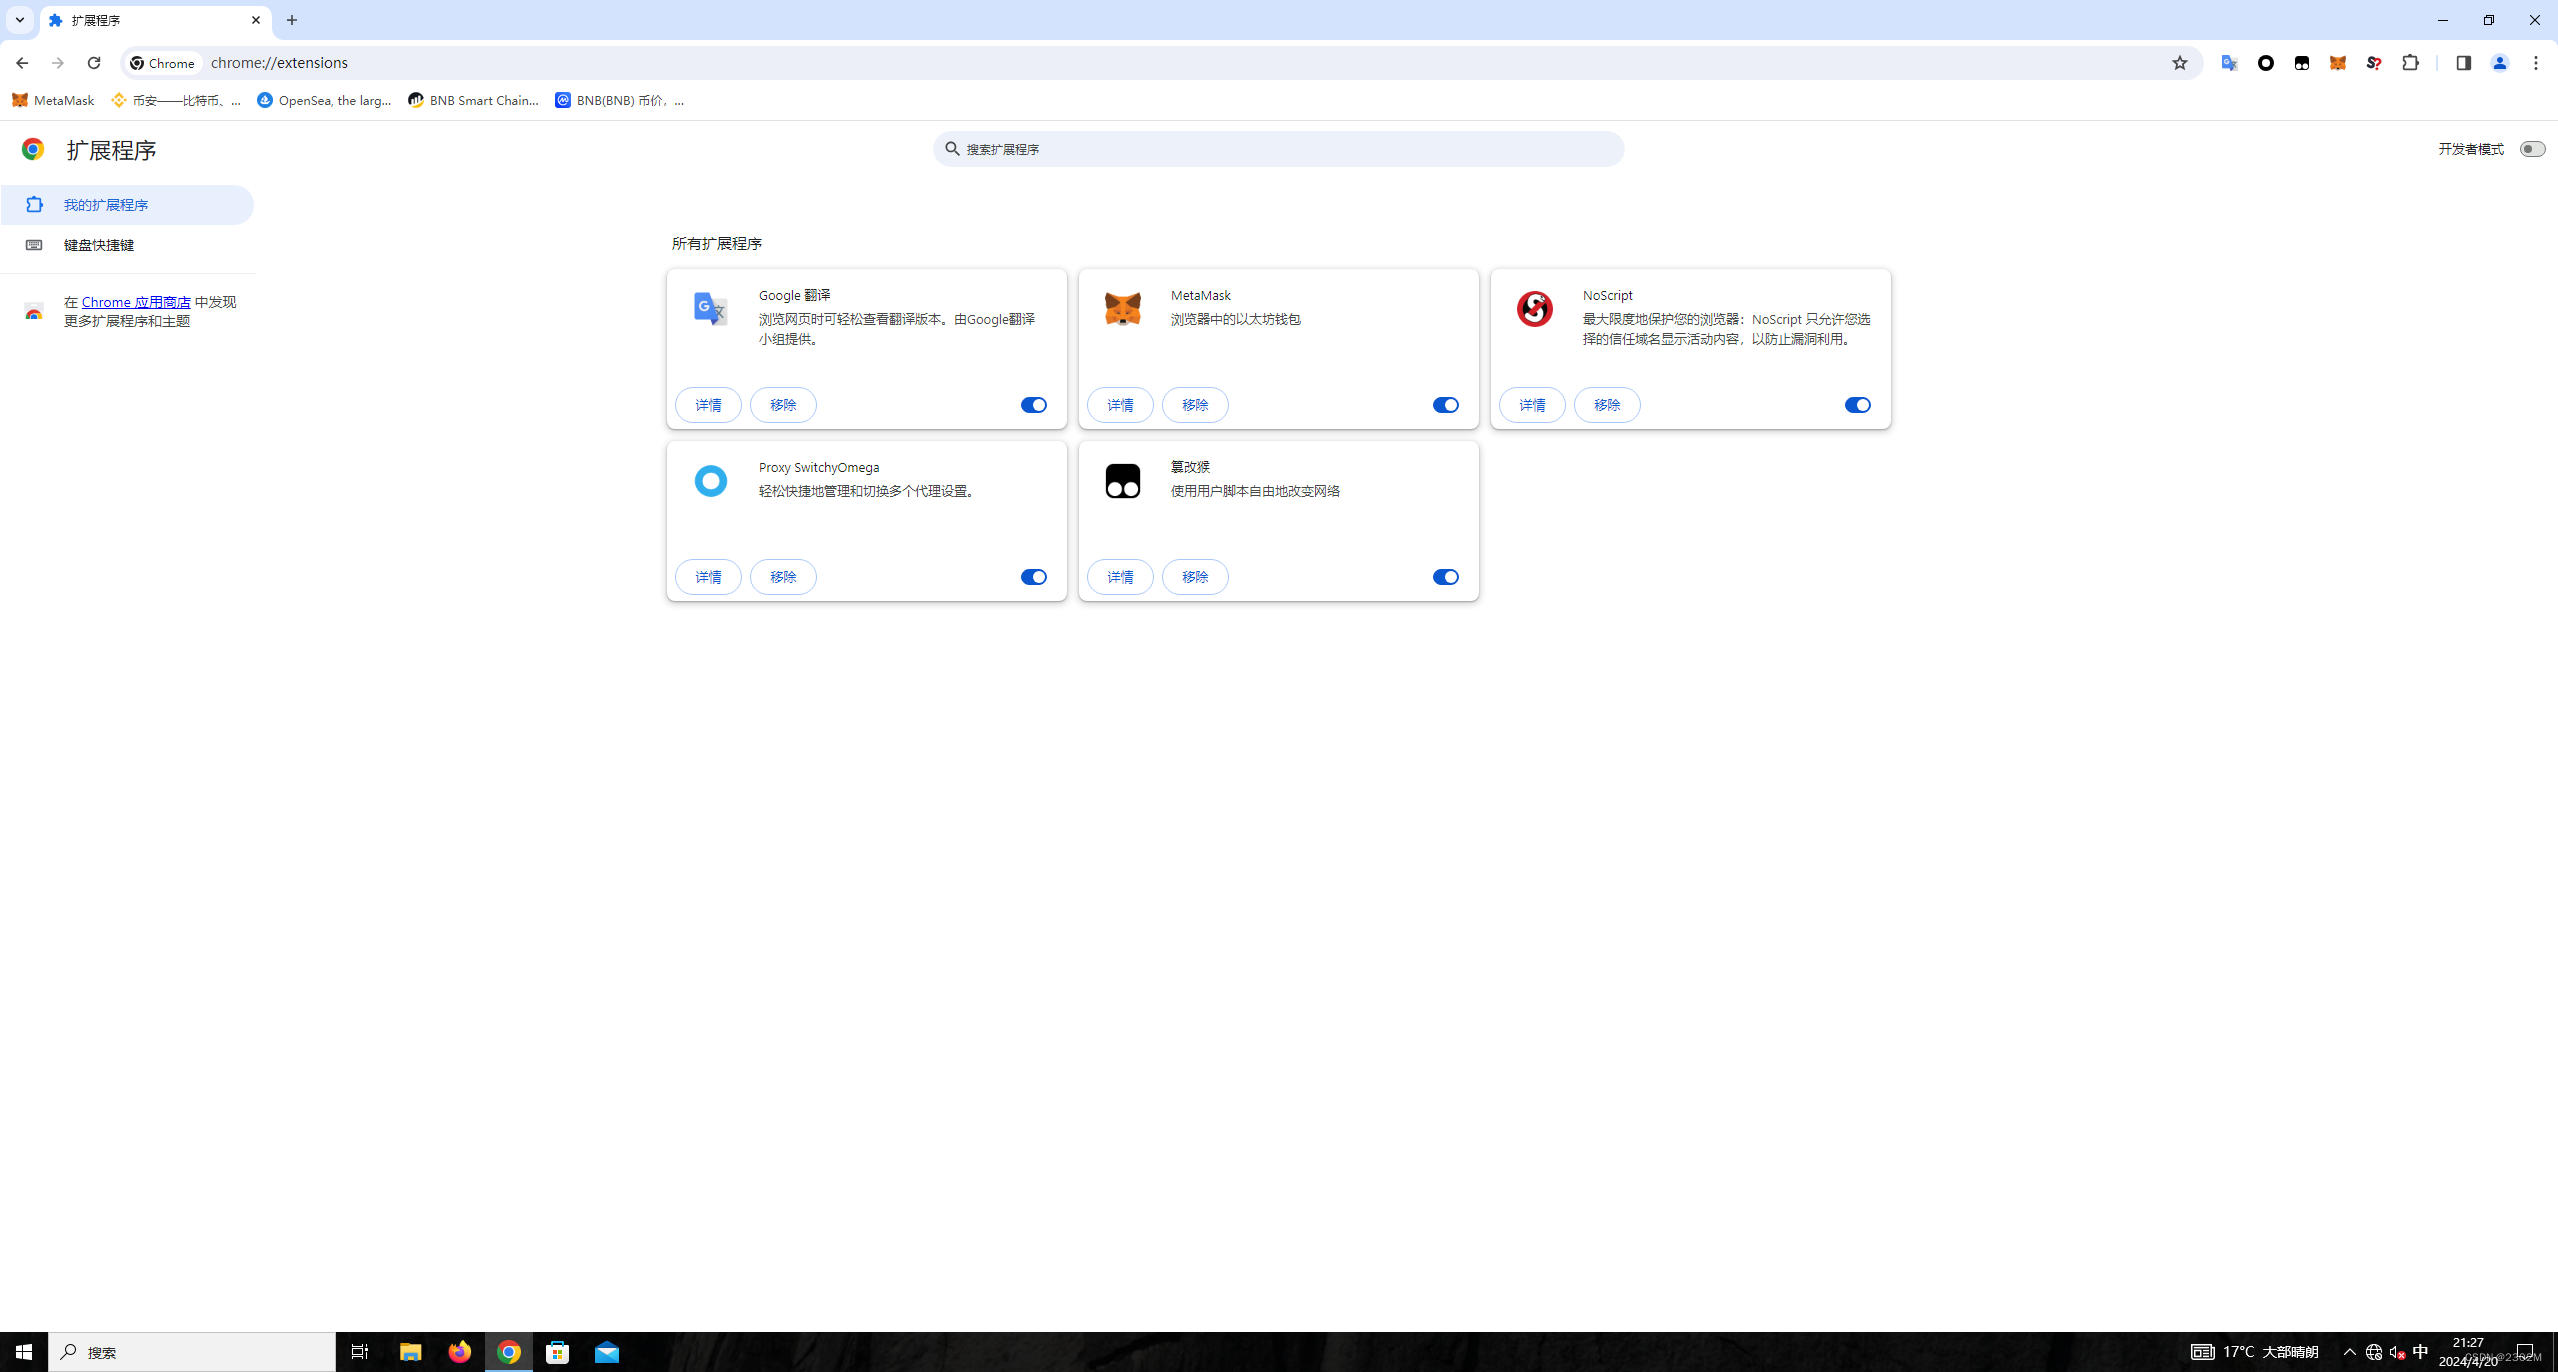Screen dimensions: 2558x1372
Task: Open the side panel icon
Action: [2463, 63]
